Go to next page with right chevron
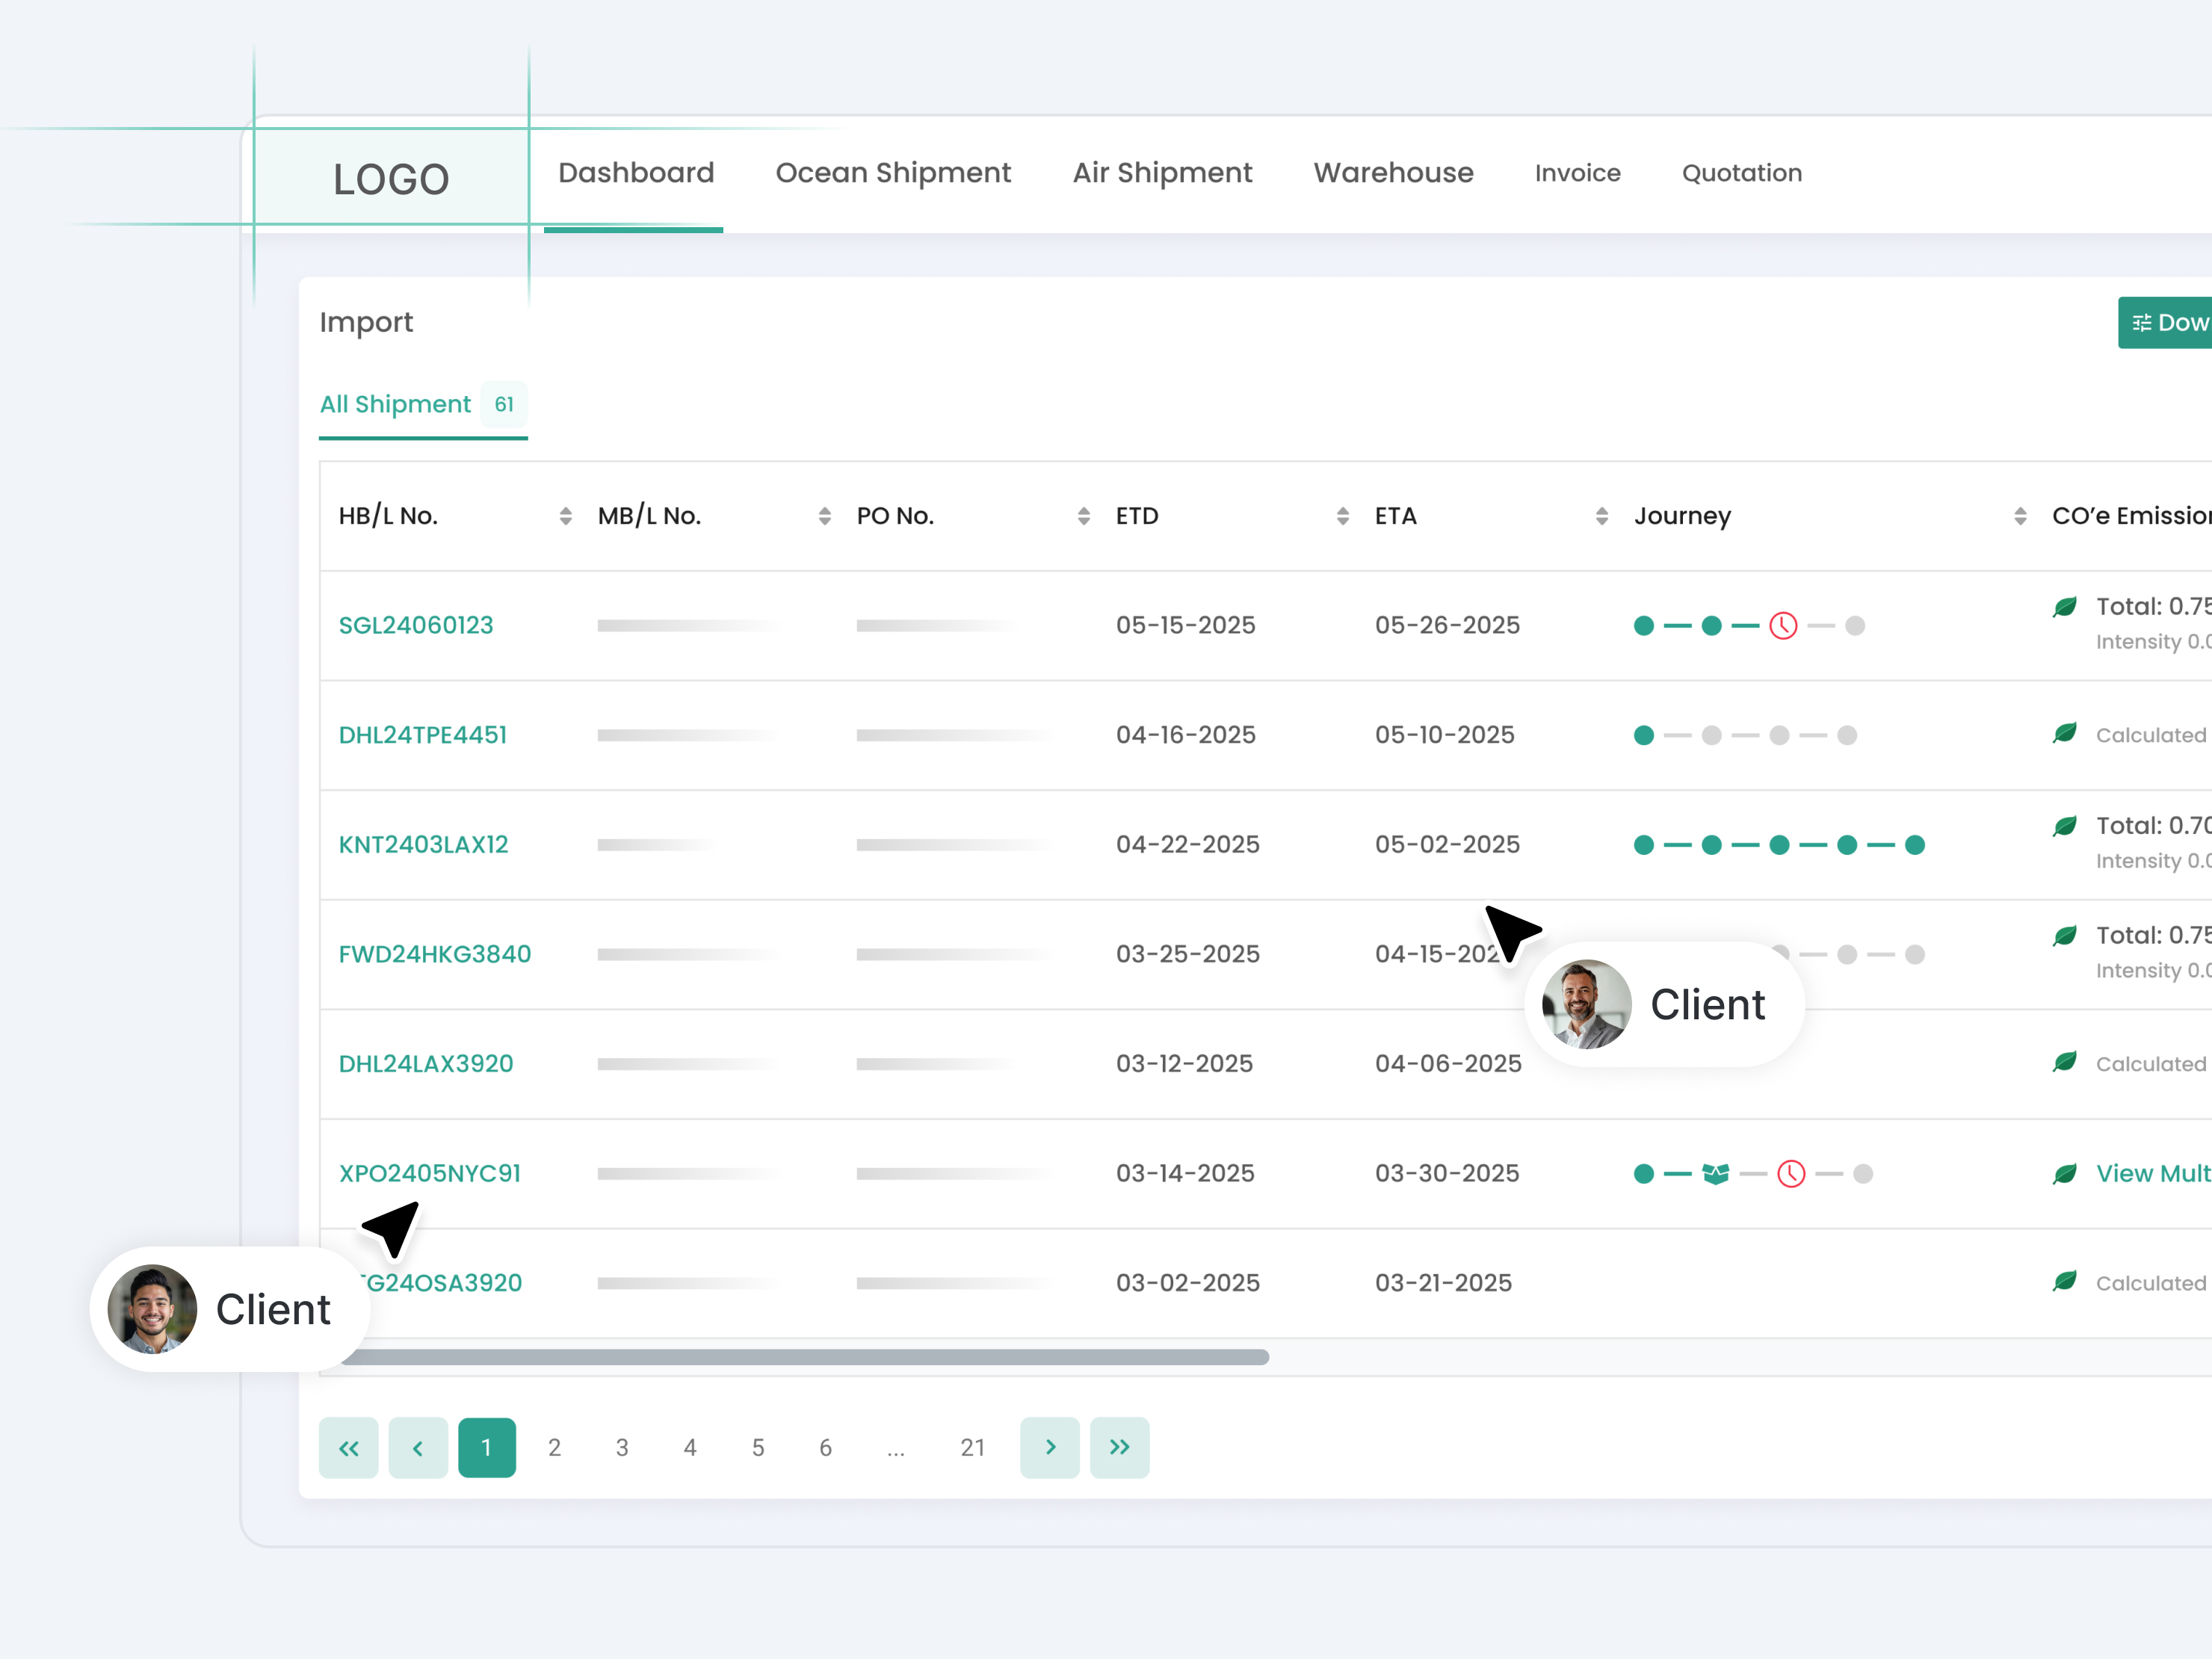 pos(1049,1447)
